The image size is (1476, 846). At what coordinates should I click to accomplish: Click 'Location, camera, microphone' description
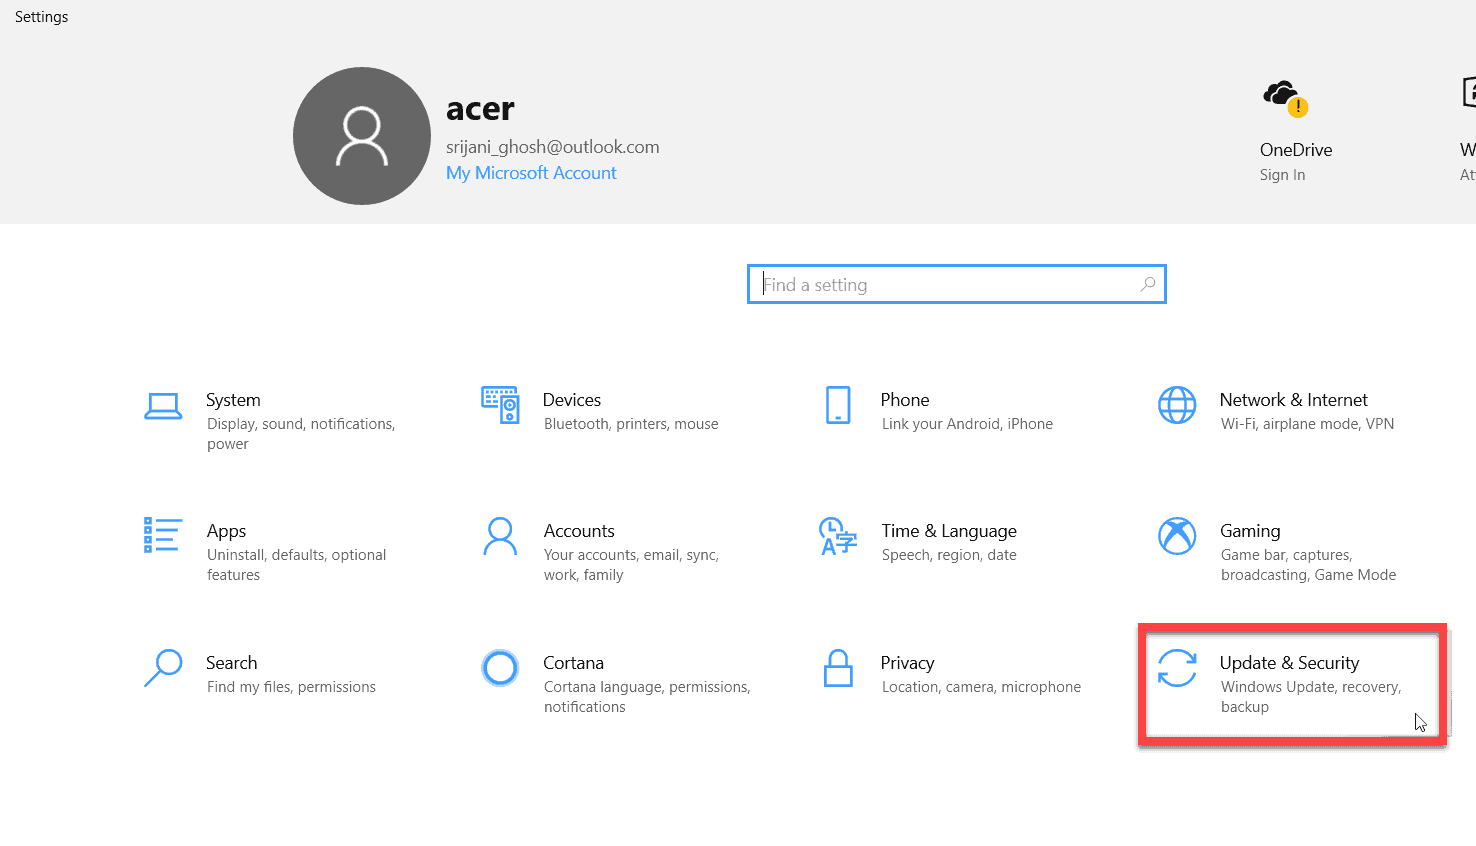(981, 687)
